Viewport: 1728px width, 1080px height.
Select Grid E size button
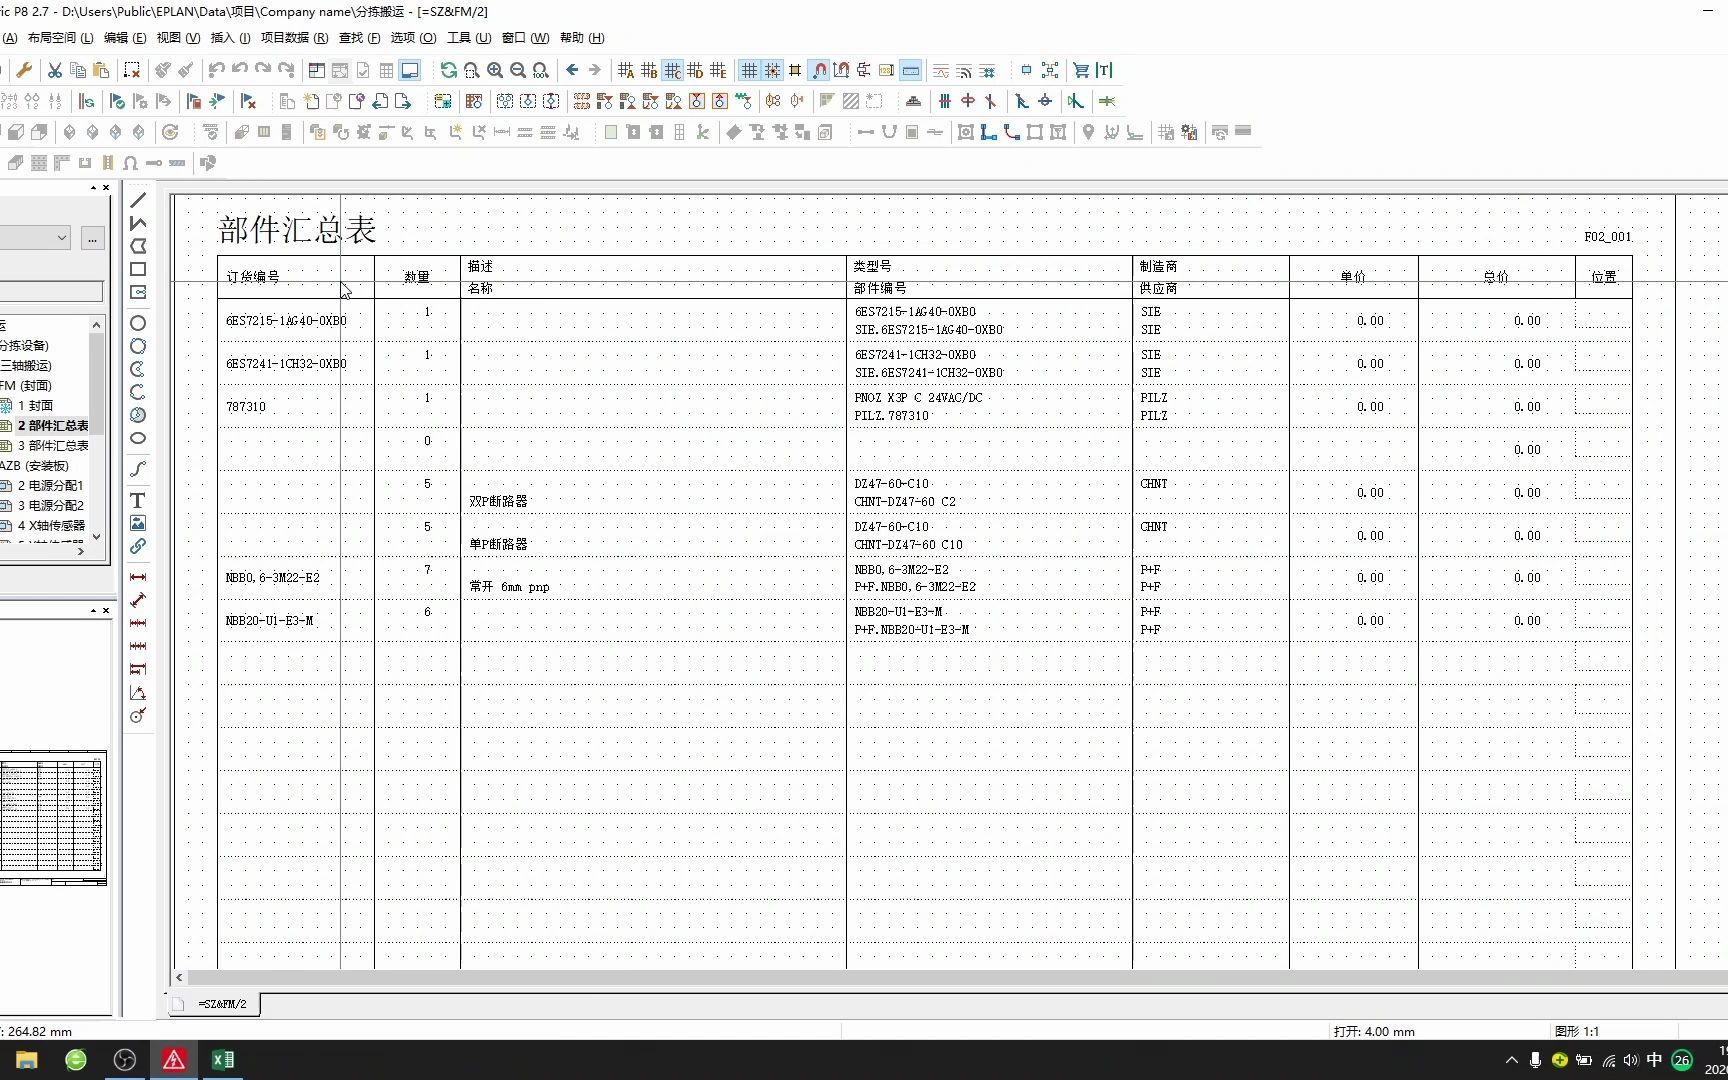click(x=719, y=70)
